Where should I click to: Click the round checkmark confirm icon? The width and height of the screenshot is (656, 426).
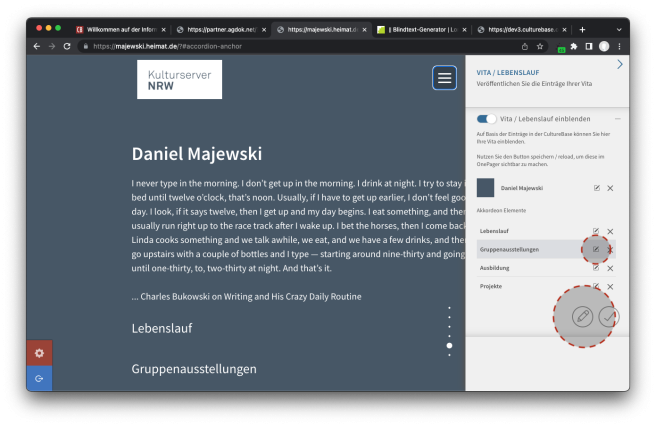(x=609, y=316)
